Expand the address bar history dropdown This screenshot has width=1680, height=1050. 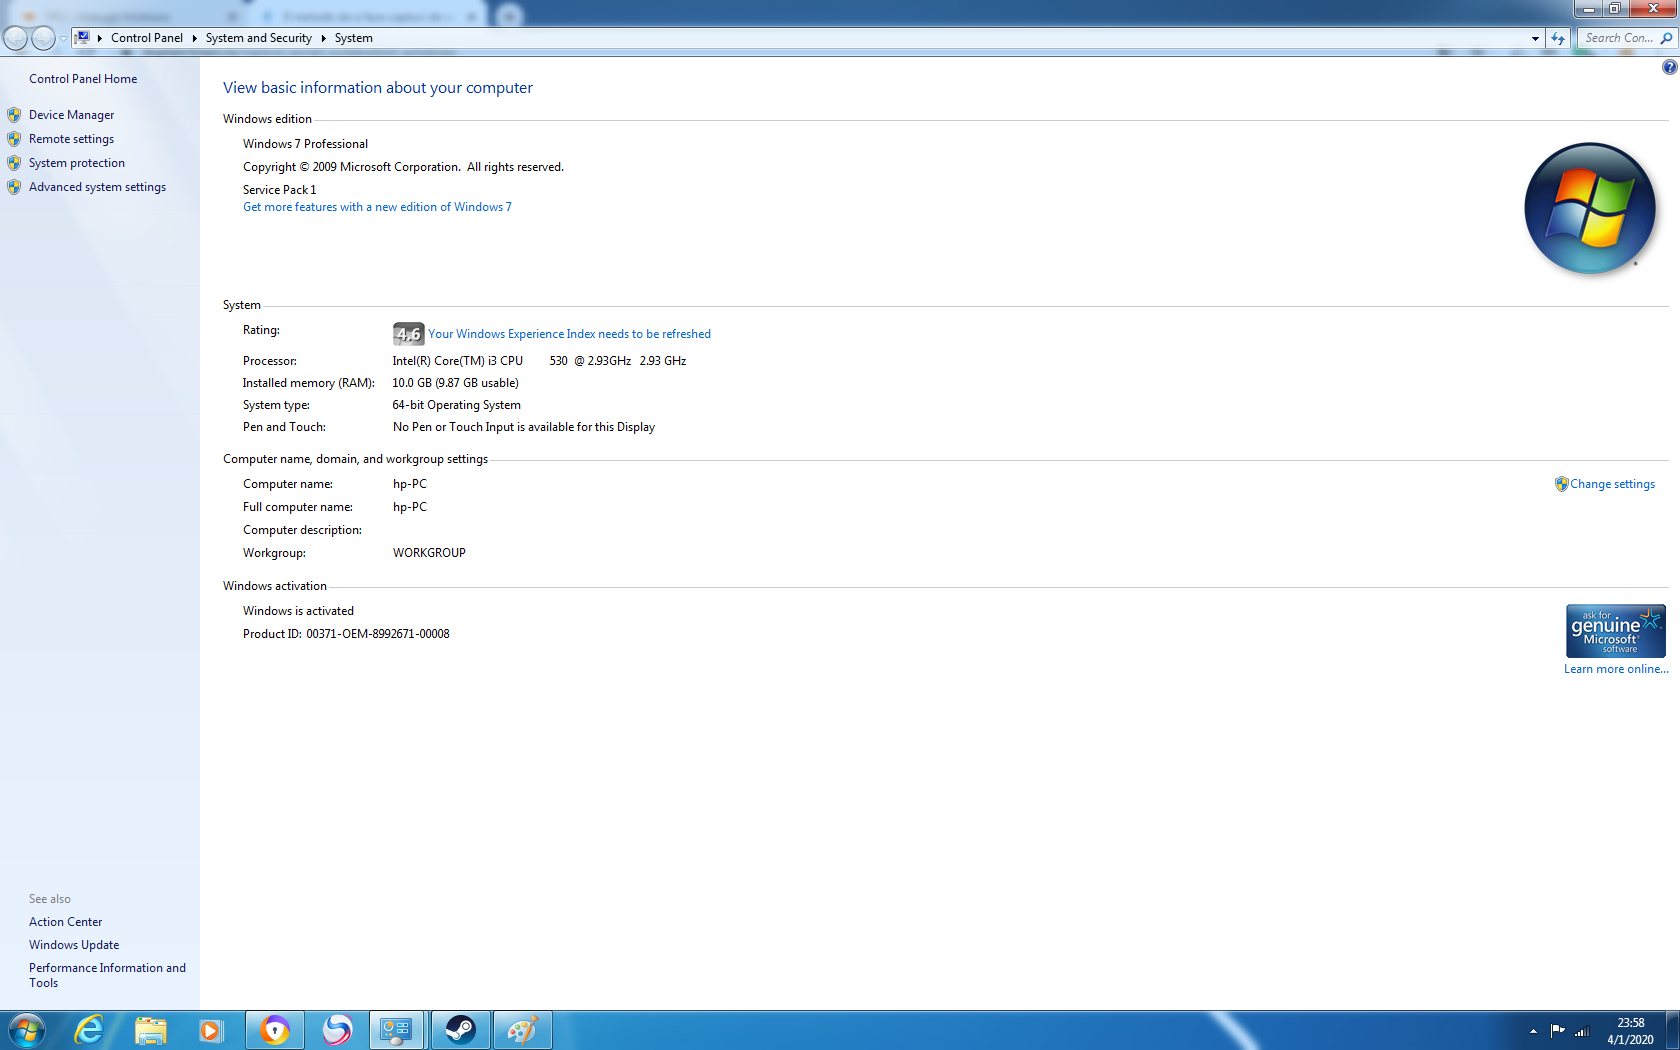[1535, 38]
